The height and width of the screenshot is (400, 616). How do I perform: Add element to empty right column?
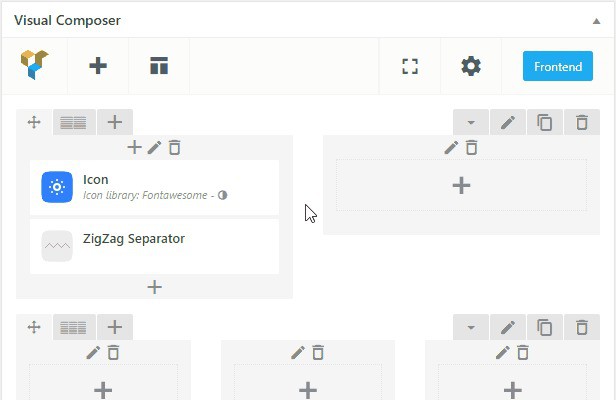coord(461,185)
